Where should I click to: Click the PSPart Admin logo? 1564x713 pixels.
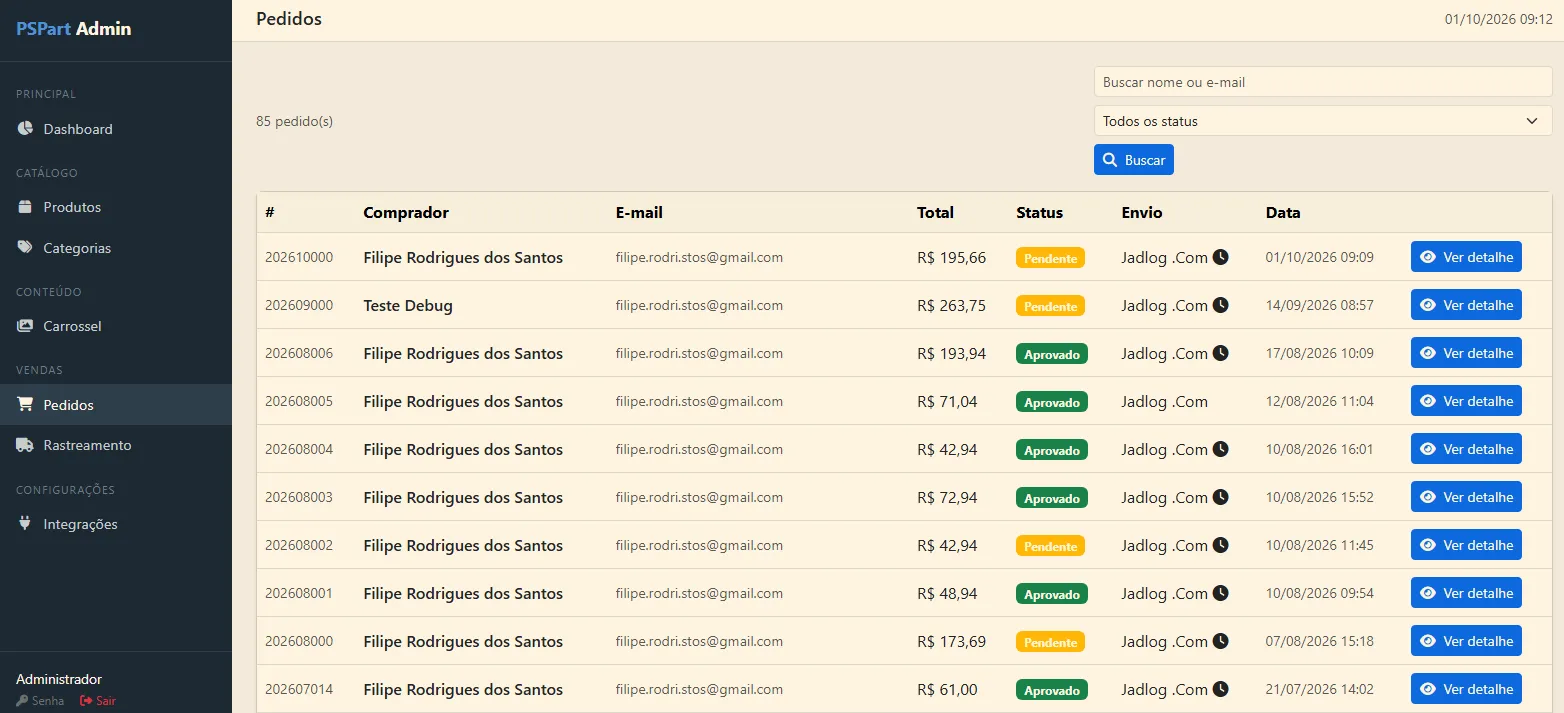pyautogui.click(x=74, y=29)
